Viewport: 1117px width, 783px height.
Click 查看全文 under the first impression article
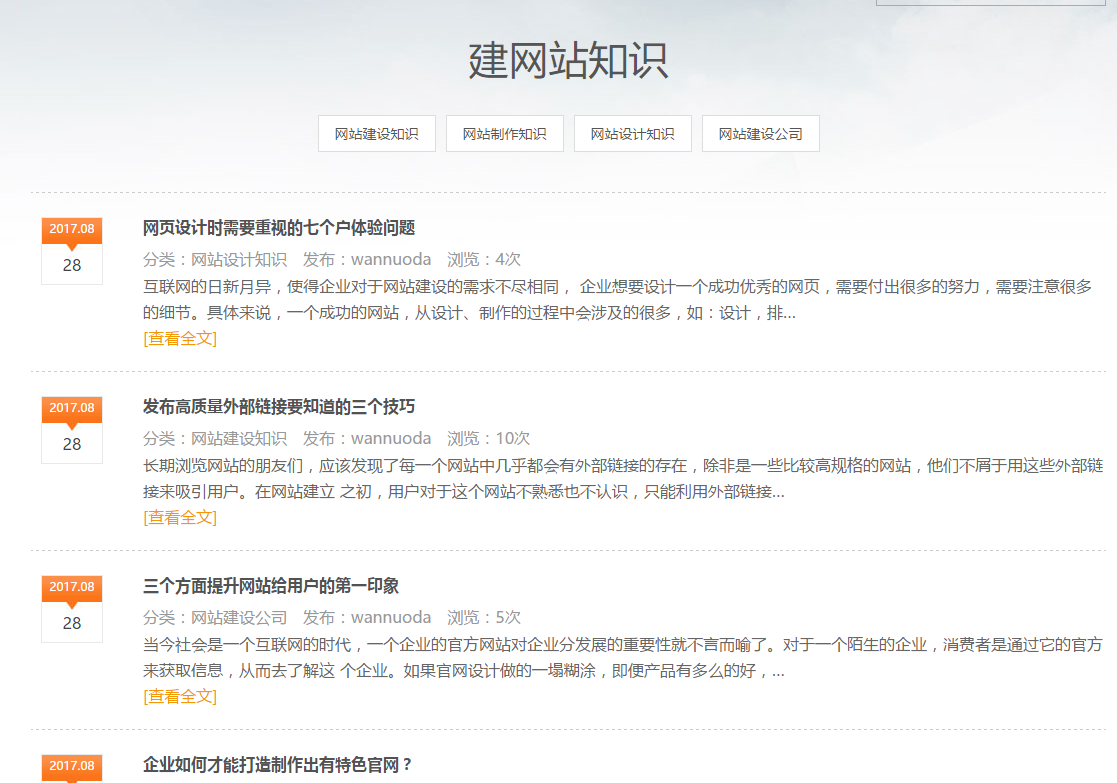pyautogui.click(x=180, y=696)
